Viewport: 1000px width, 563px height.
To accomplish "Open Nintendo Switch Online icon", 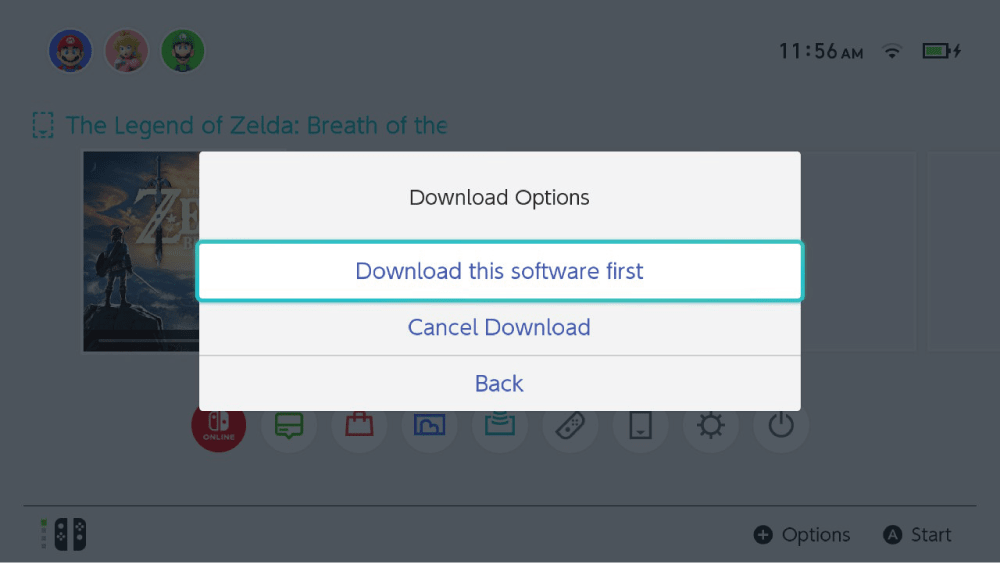I will click(218, 426).
